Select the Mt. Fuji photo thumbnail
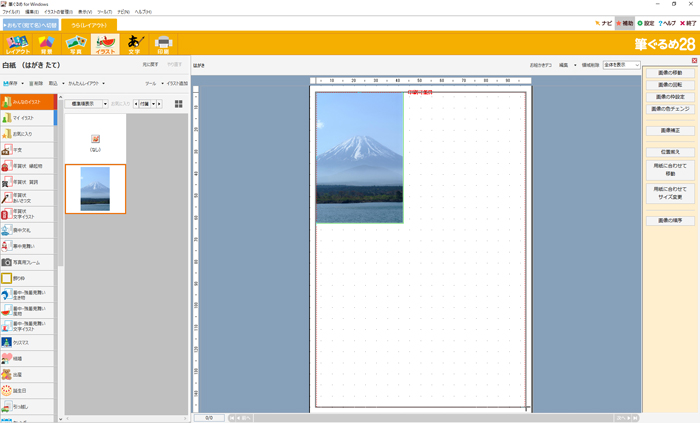This screenshot has width=700, height=423. tap(95, 188)
